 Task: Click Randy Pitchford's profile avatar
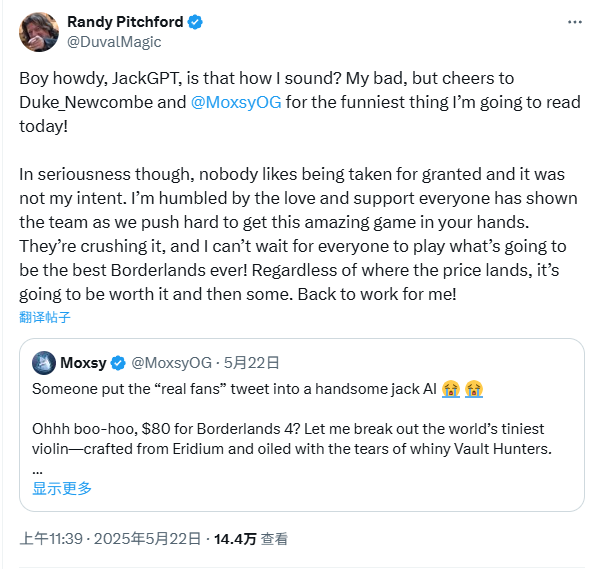pos(38,31)
